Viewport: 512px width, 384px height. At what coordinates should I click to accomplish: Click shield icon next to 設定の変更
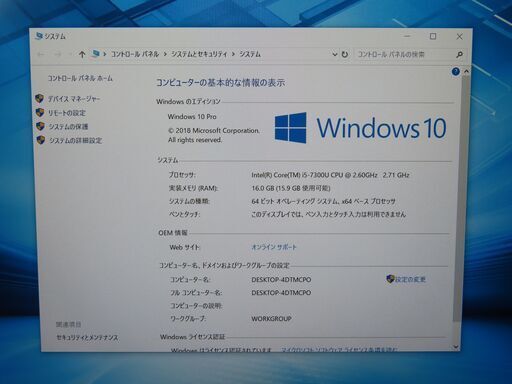point(390,279)
